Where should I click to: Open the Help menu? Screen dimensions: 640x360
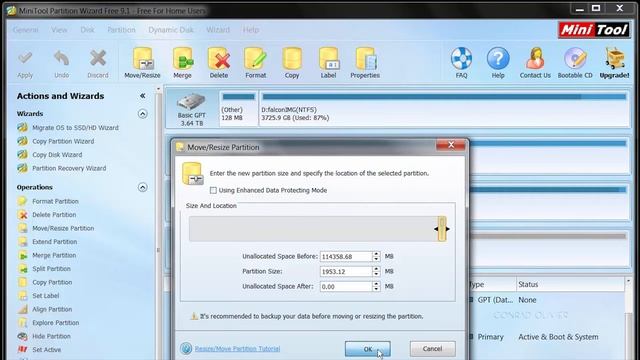tap(251, 30)
